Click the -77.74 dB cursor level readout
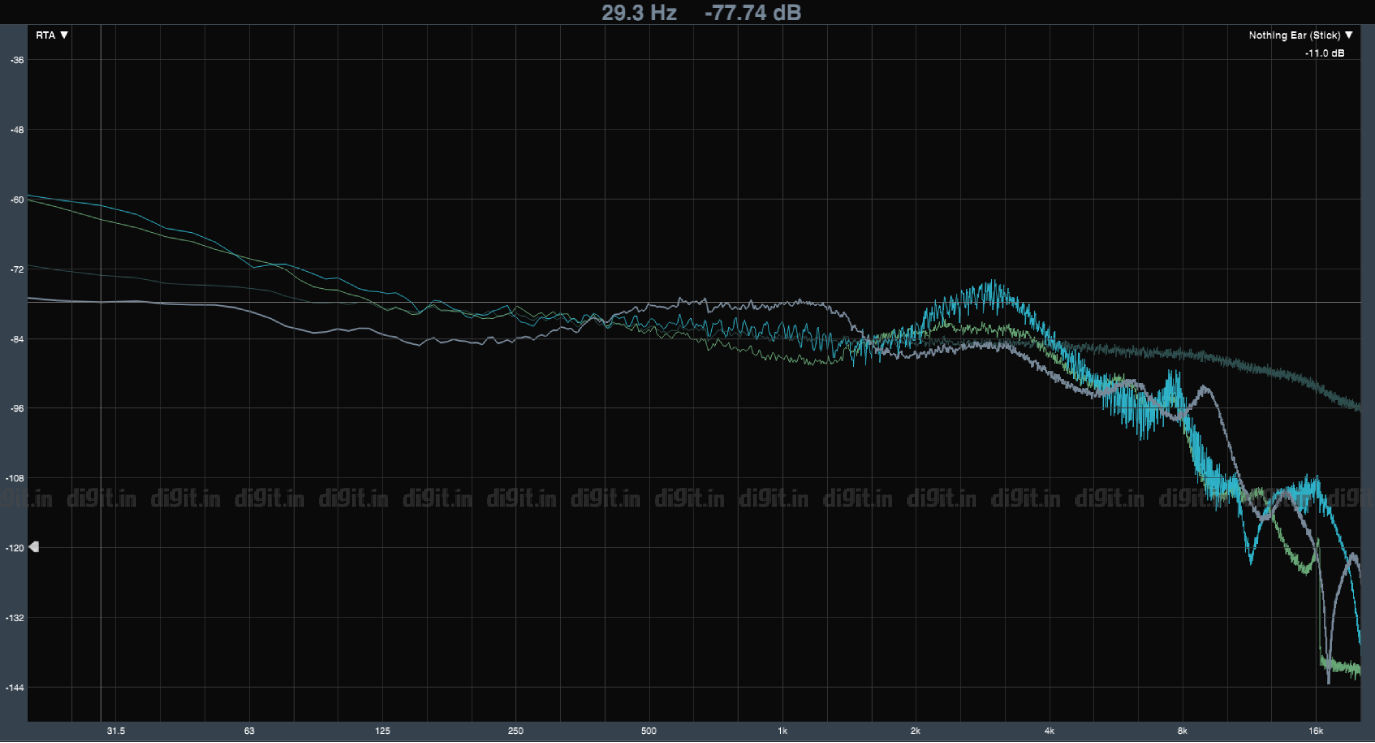Image resolution: width=1375 pixels, height=743 pixels. pyautogui.click(x=753, y=12)
